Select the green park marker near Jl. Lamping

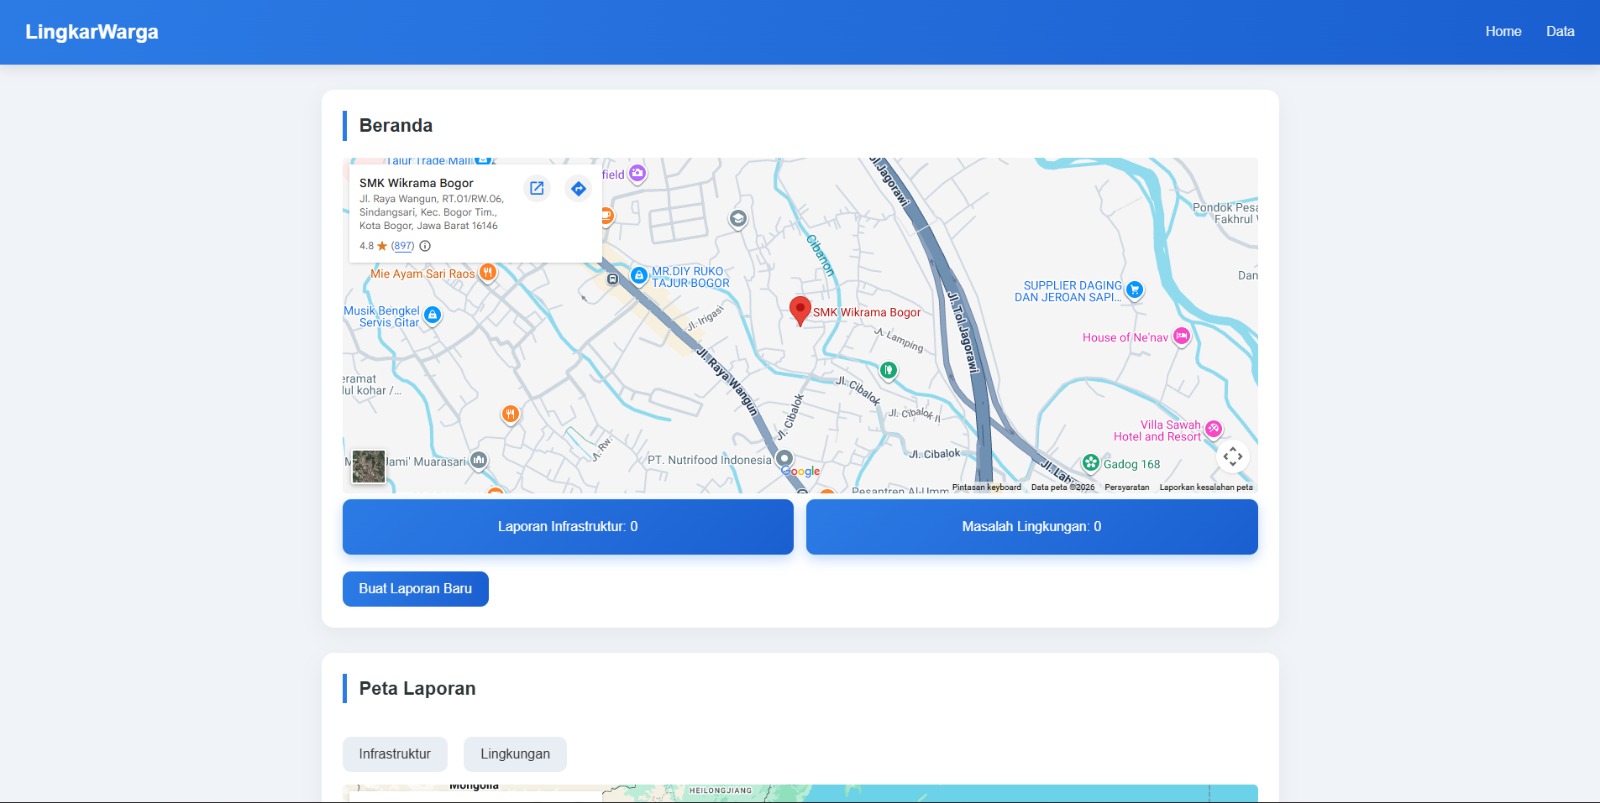point(888,371)
